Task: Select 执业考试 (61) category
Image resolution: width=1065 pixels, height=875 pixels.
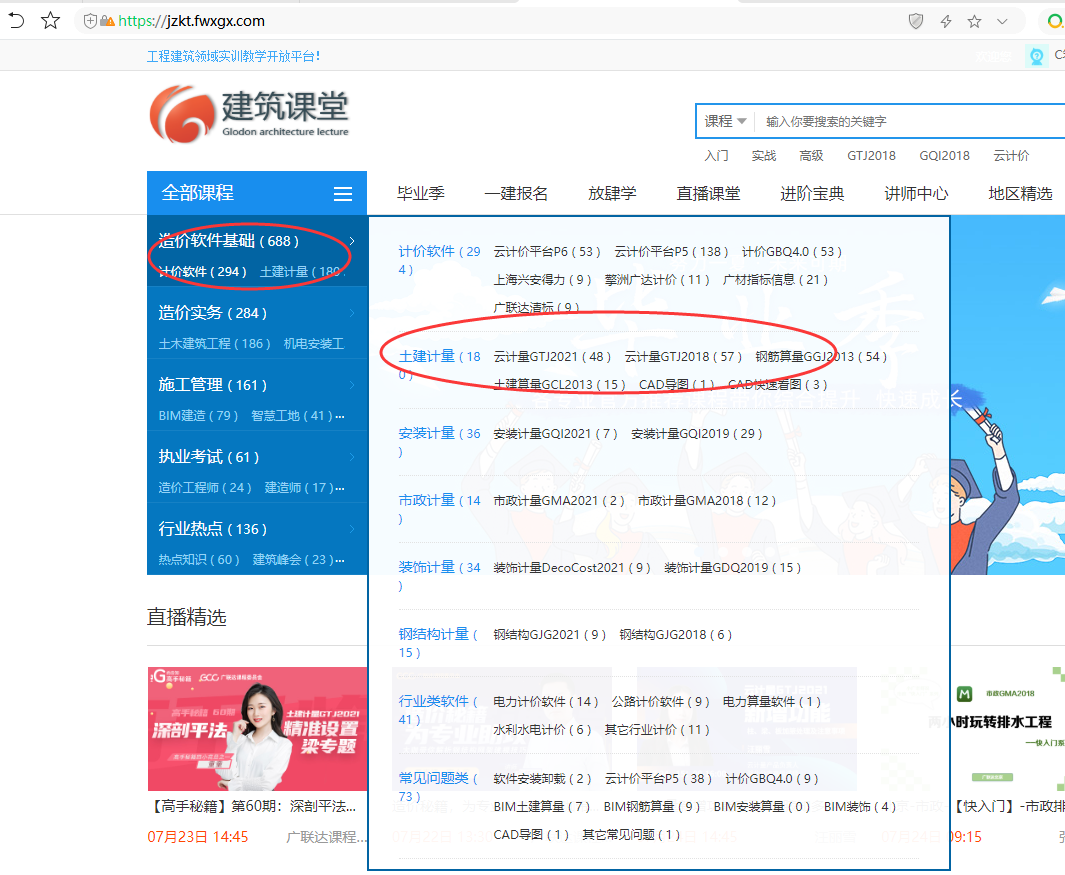Action: [x=209, y=457]
